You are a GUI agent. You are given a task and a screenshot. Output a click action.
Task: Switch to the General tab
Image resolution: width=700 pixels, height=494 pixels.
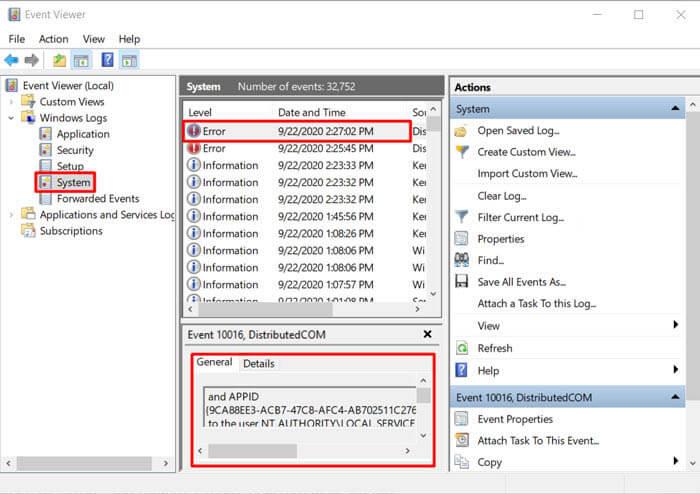[214, 362]
